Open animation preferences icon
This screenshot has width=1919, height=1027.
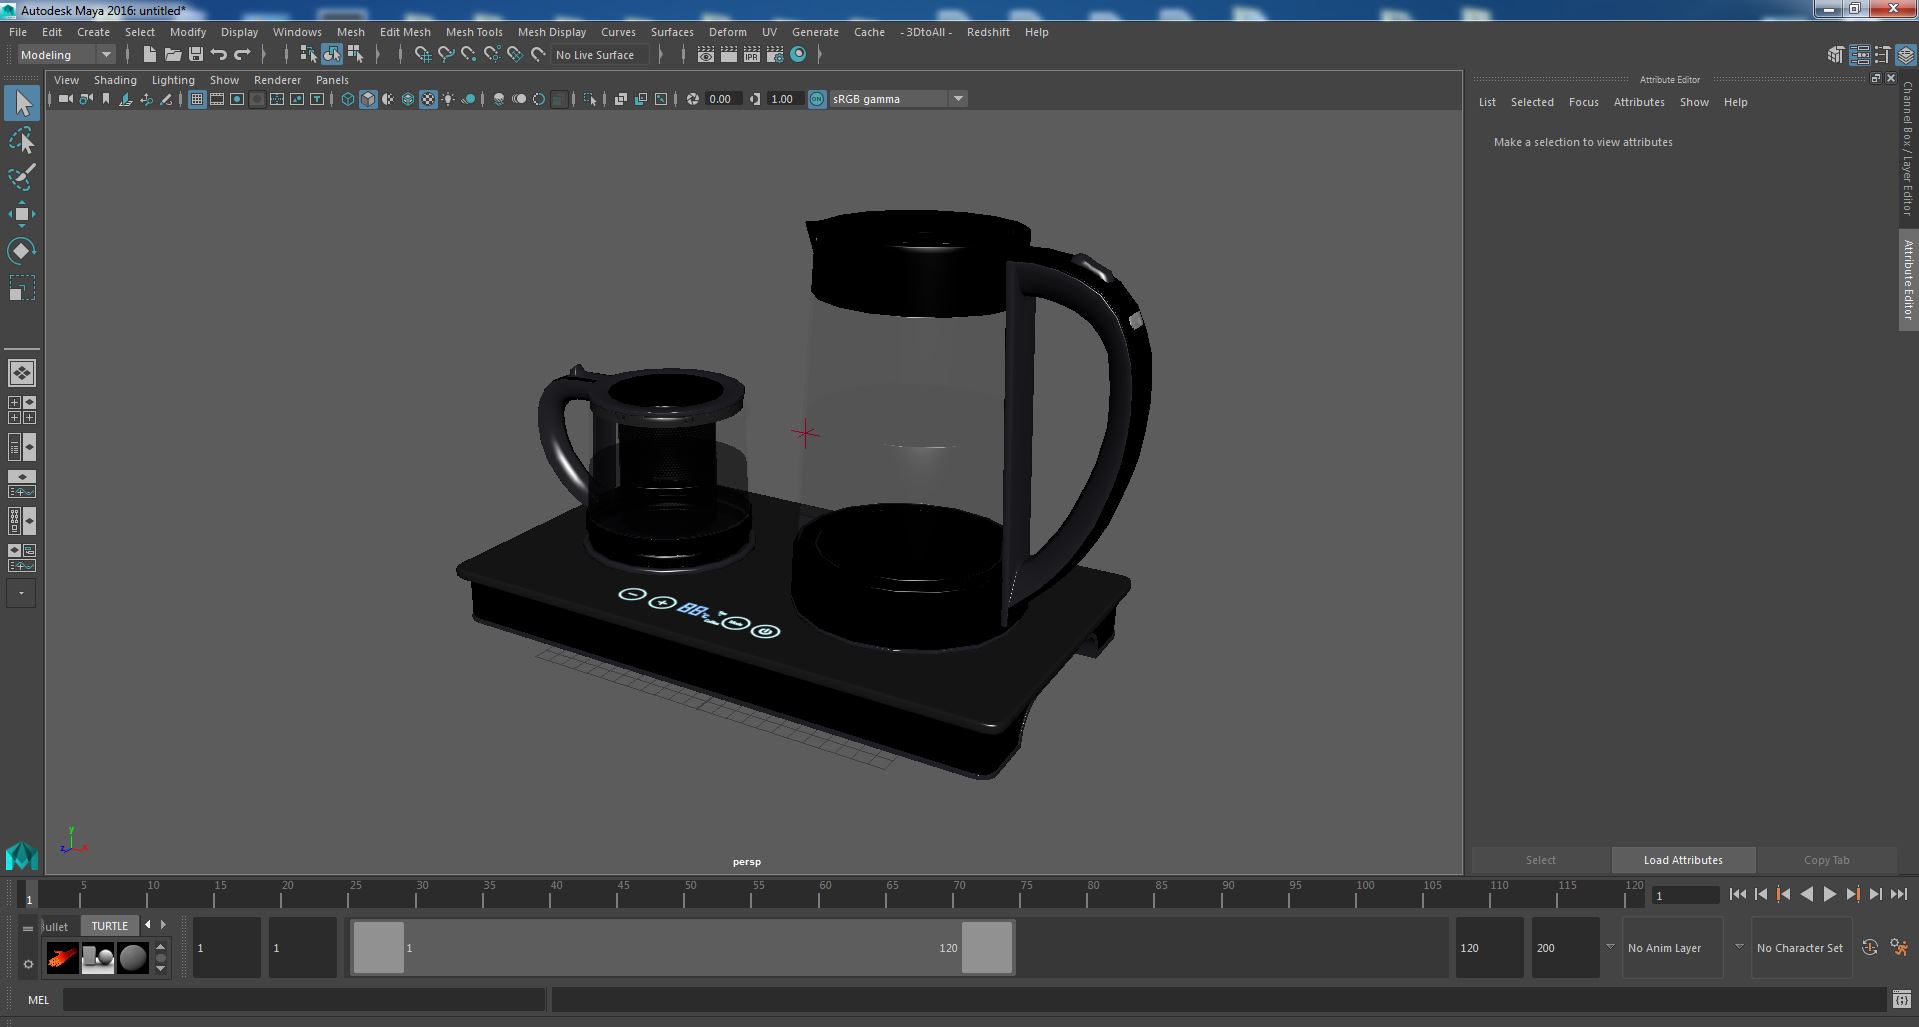(x=1899, y=948)
